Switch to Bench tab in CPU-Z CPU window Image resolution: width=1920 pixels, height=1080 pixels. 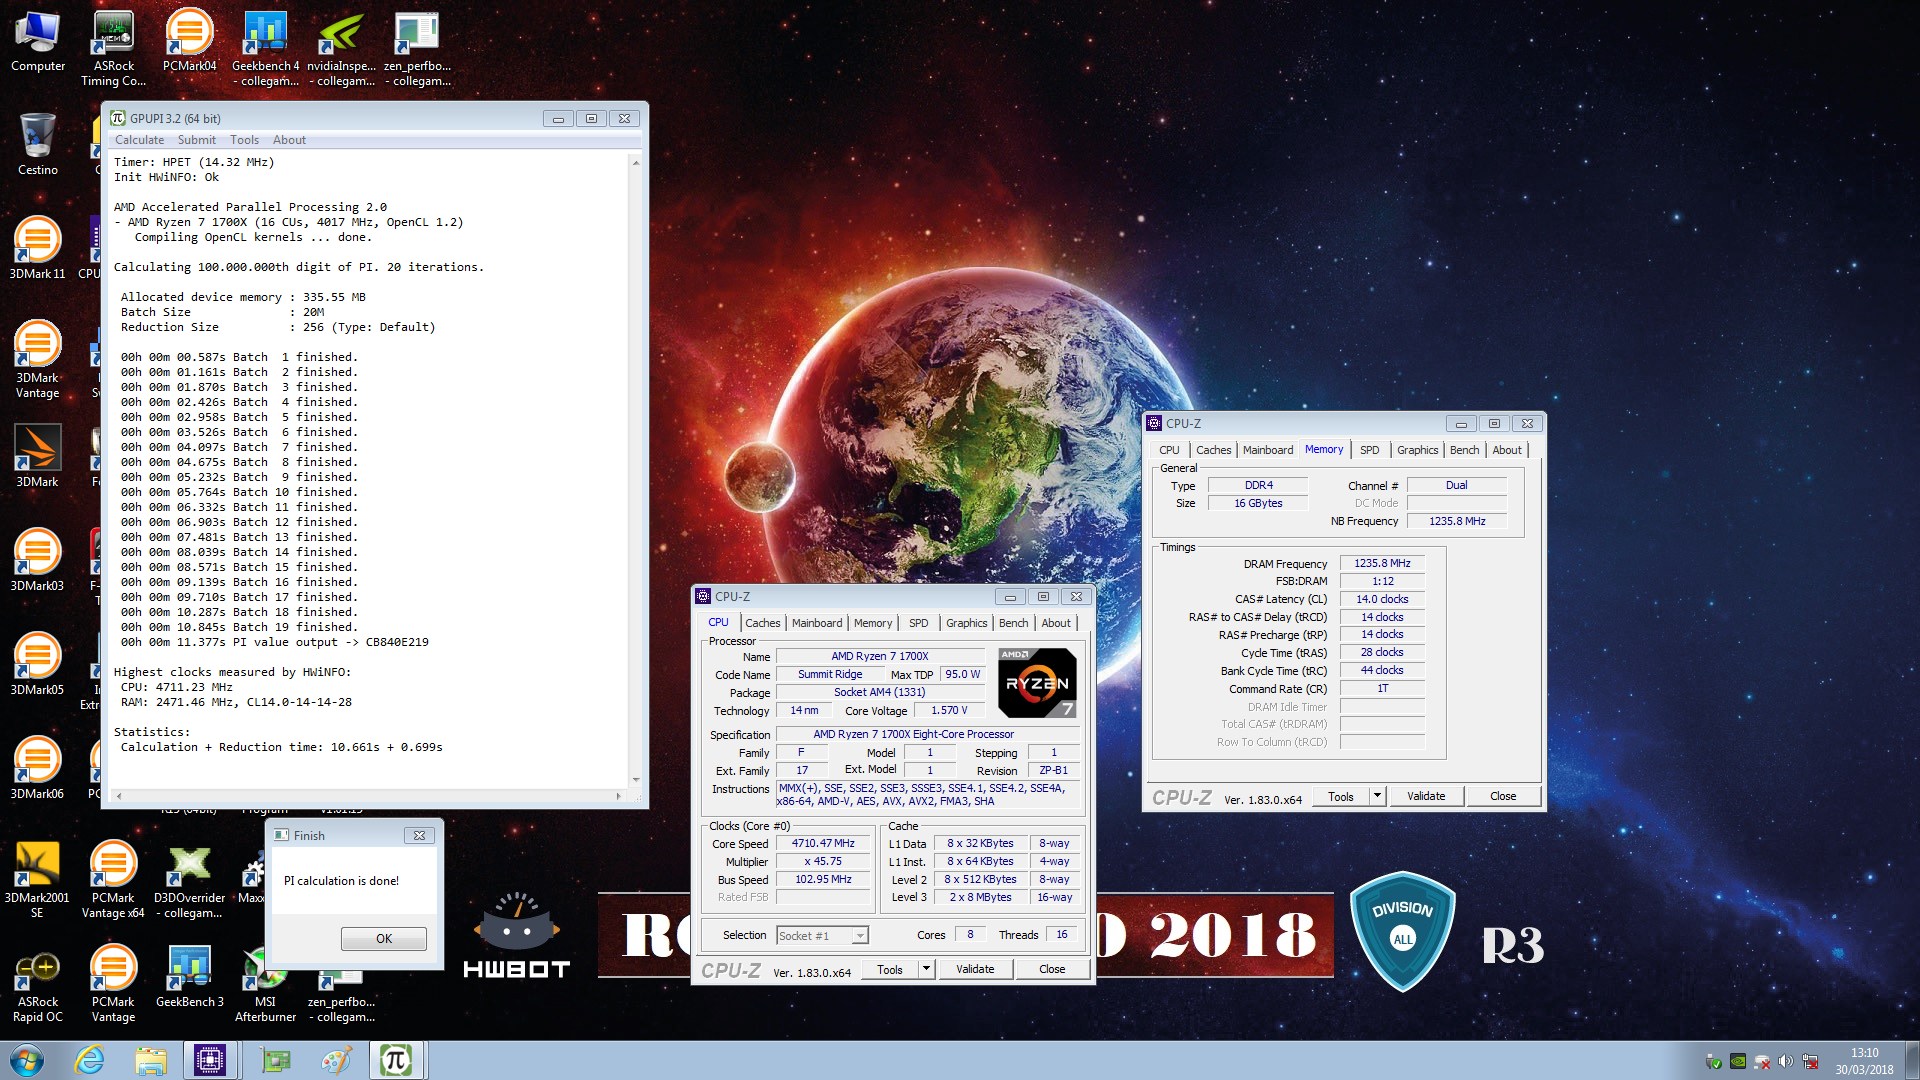click(x=1013, y=623)
